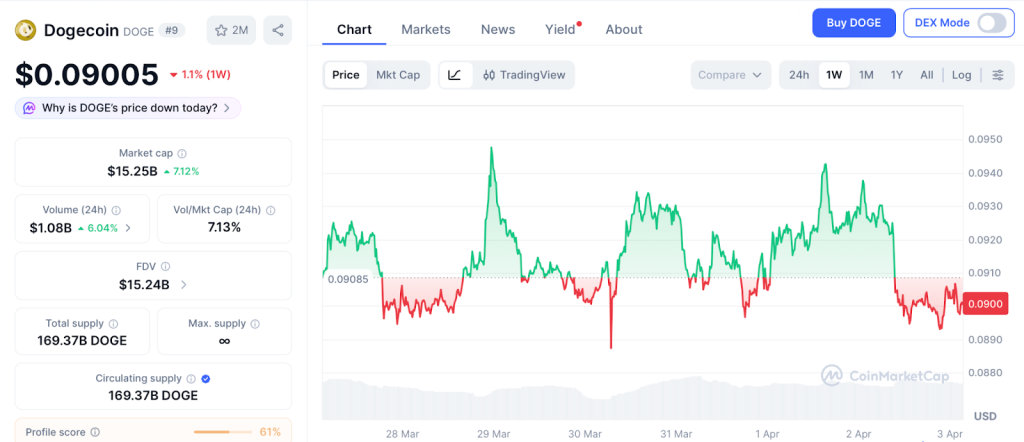Enable the DEX Mode toggle

click(x=991, y=23)
